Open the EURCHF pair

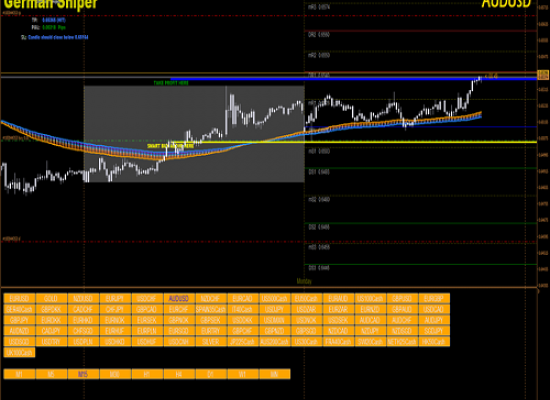tap(179, 309)
